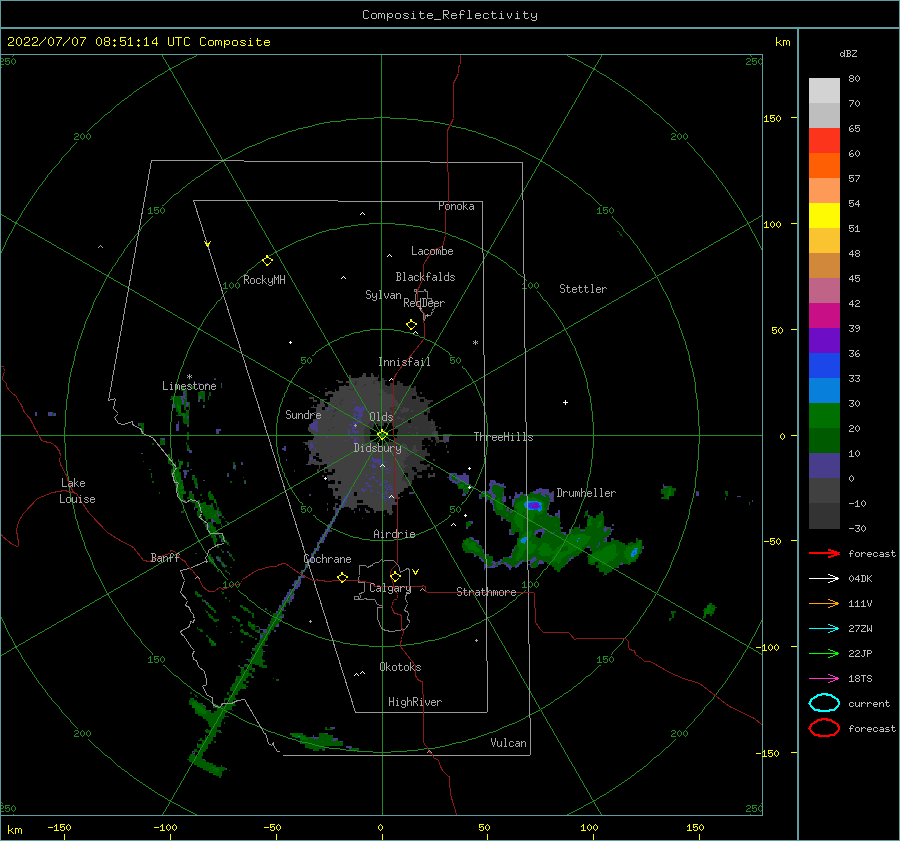
Task: Select the red 65 dBZ color swatch
Action: click(824, 140)
